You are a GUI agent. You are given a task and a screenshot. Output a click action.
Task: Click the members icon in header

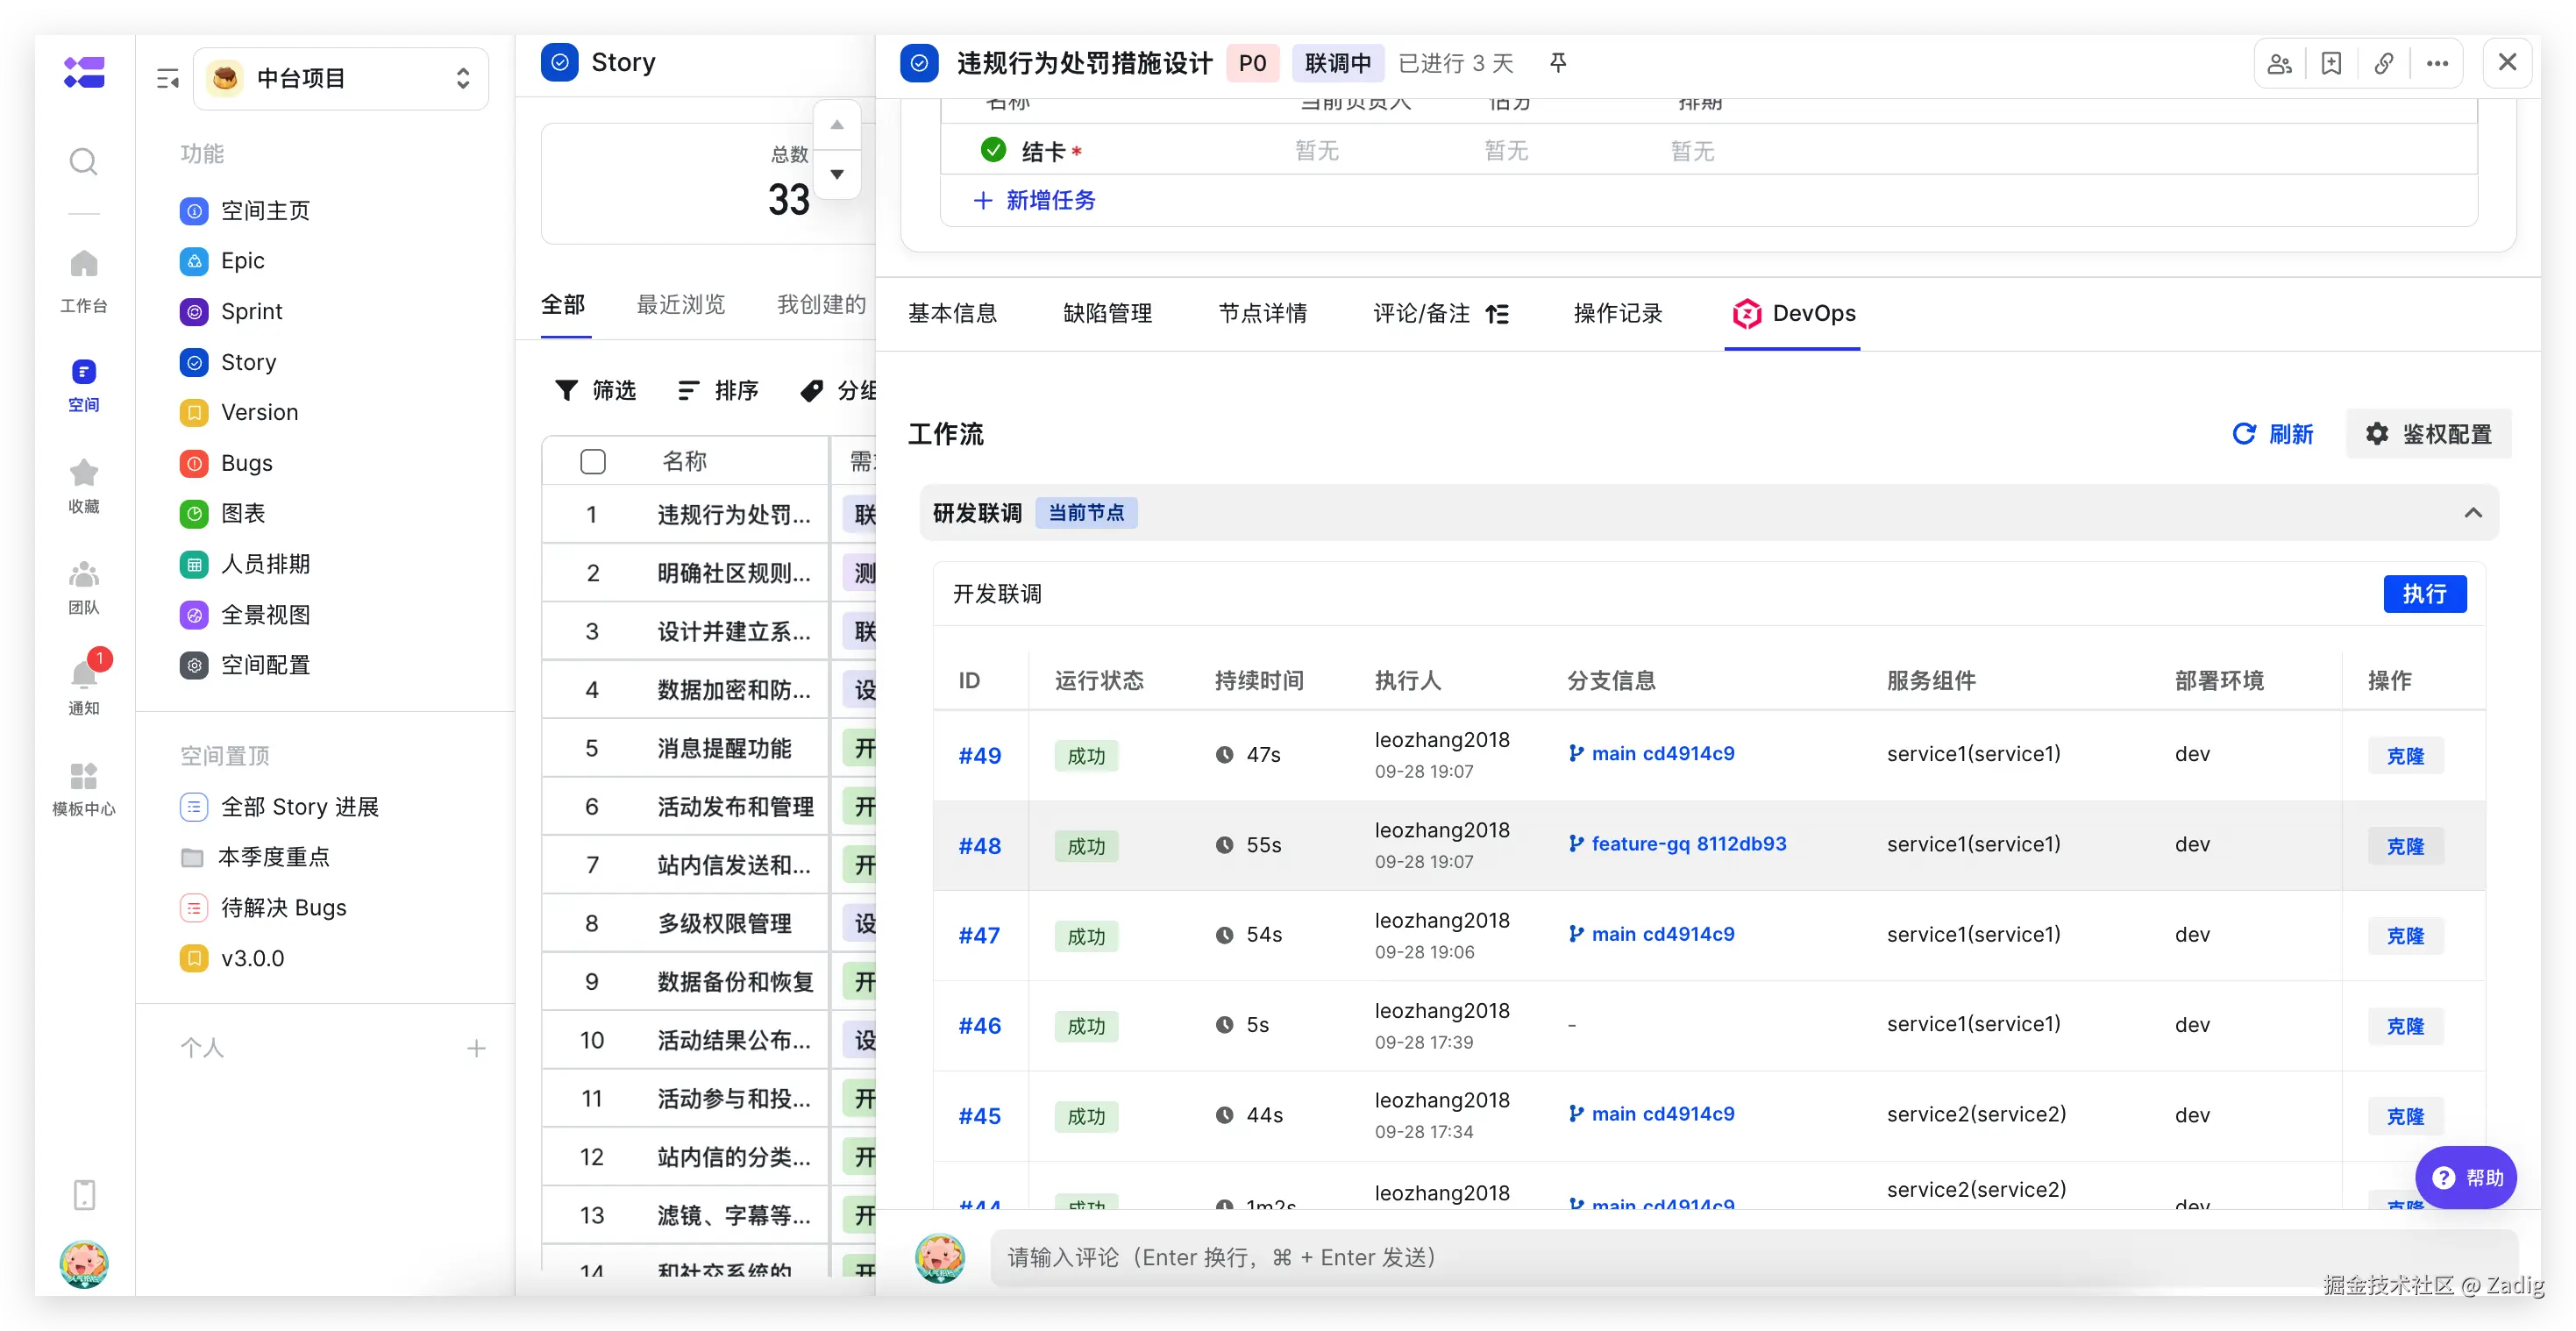click(x=2279, y=64)
